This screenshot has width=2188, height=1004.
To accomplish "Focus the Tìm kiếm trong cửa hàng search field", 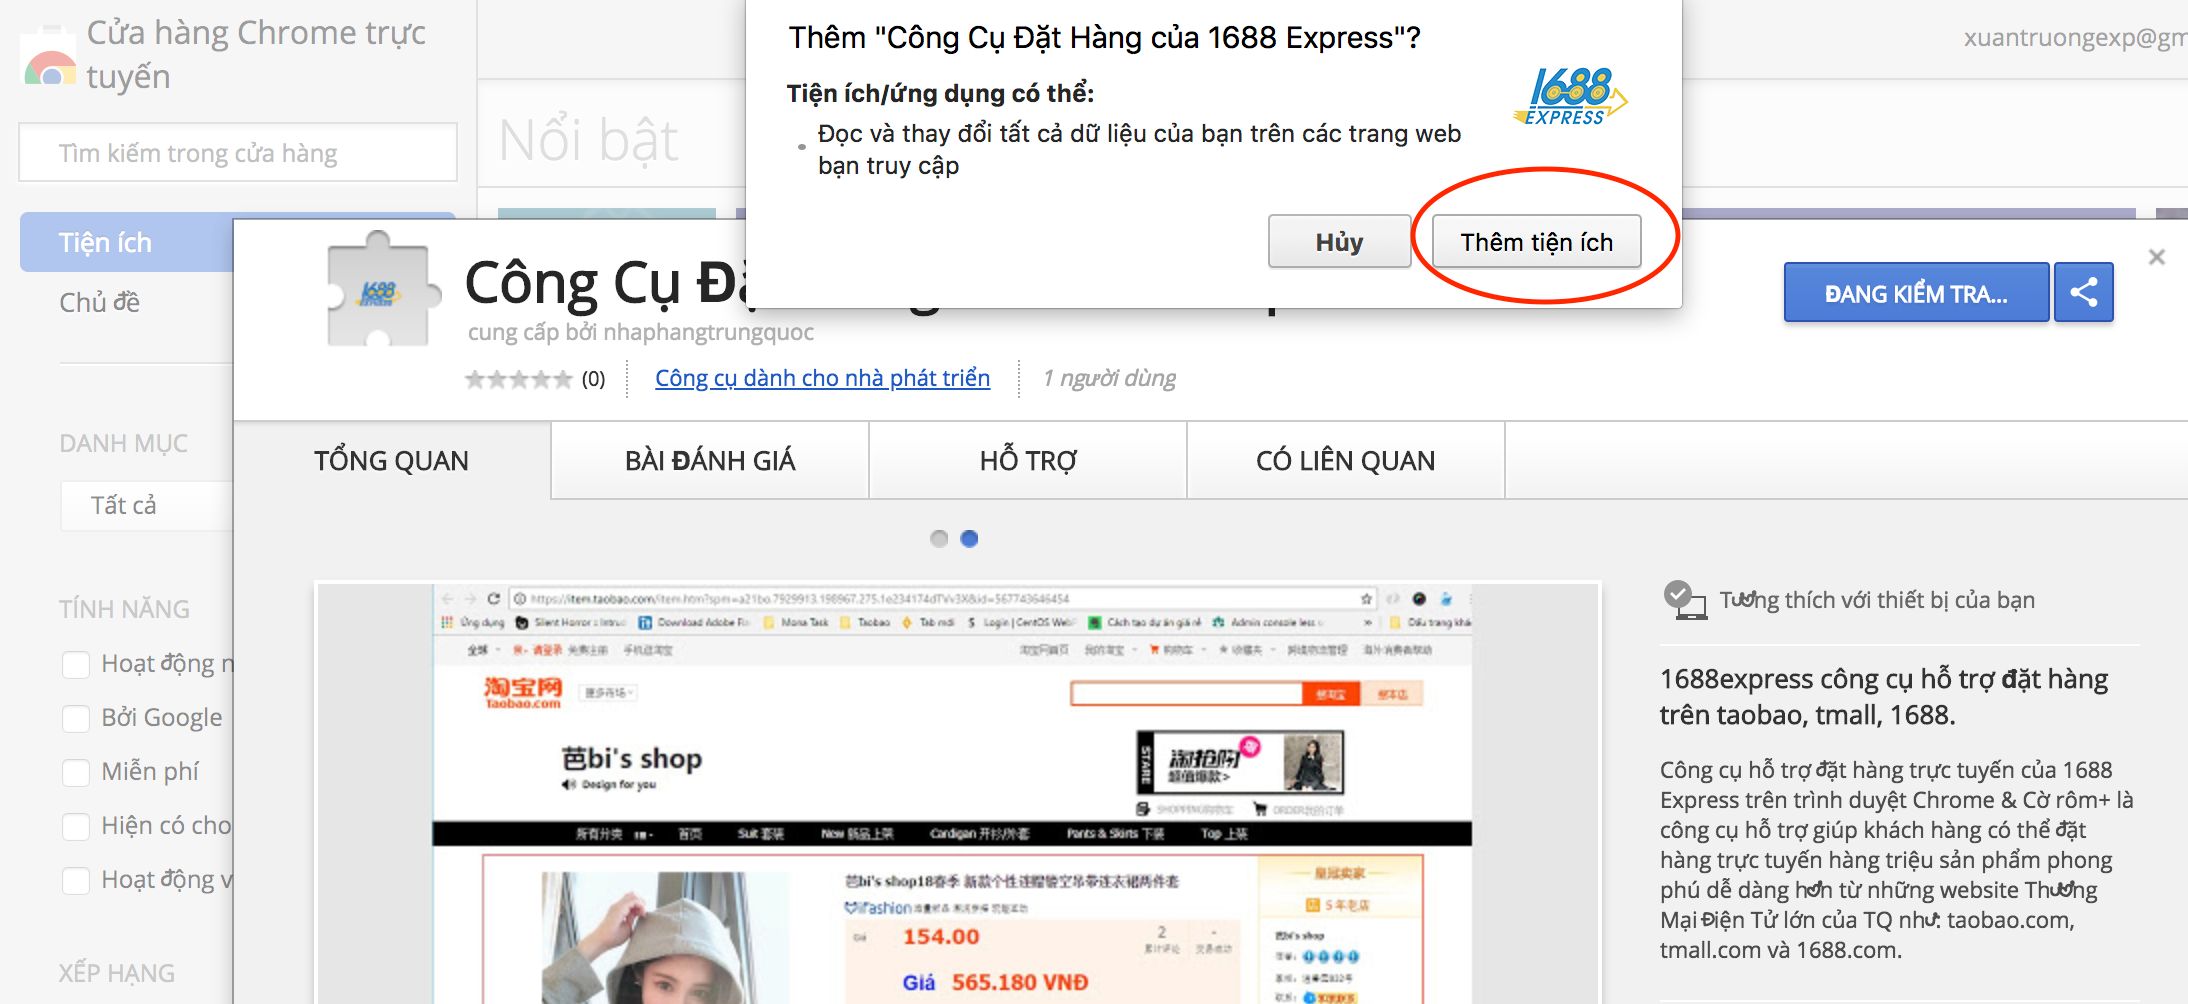I will tap(238, 153).
